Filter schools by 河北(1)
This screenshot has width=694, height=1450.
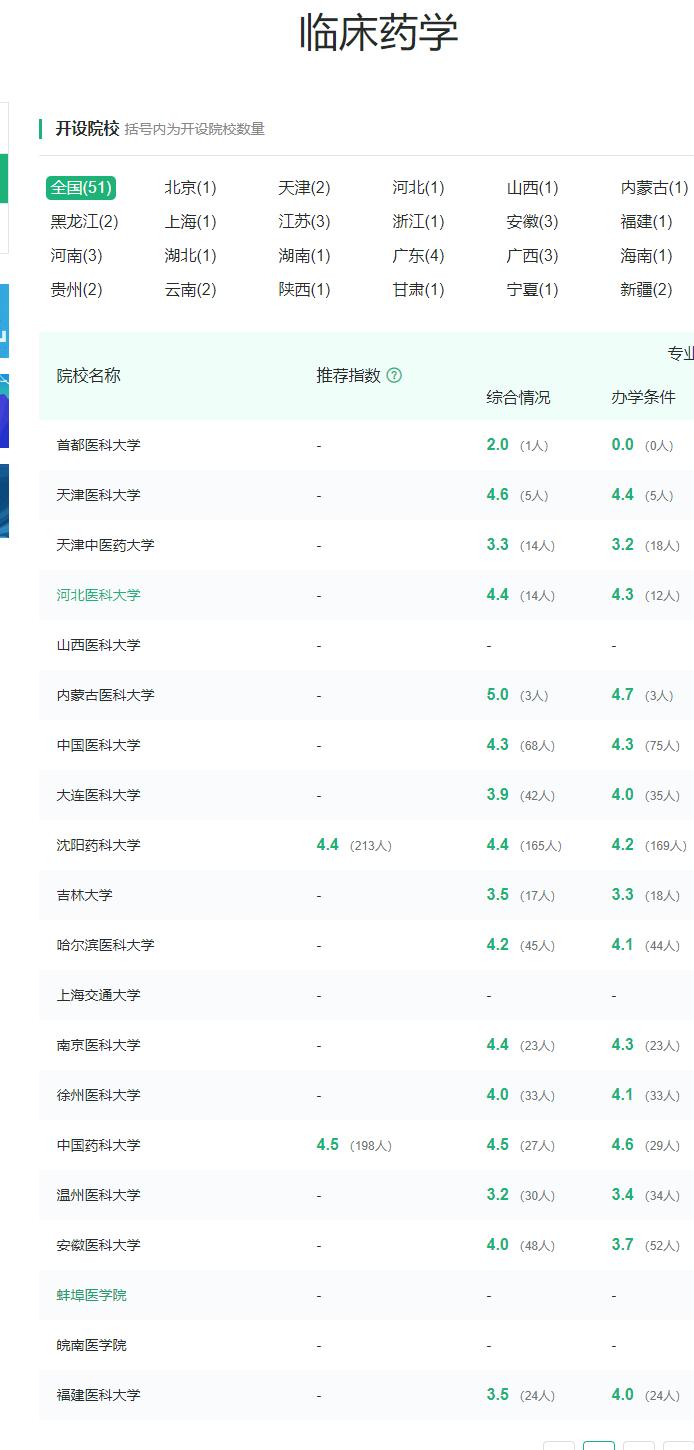pyautogui.click(x=418, y=188)
